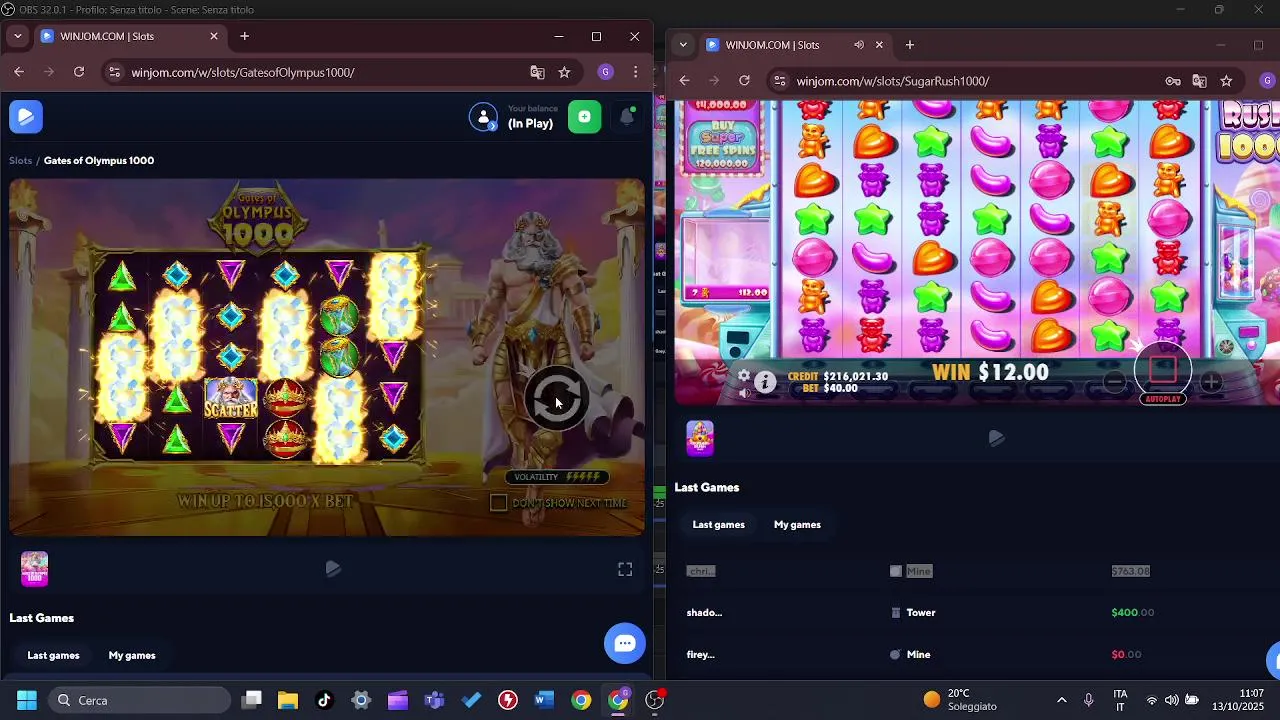This screenshot has width=1280, height=720.
Task: Reload the Sugar Rush page
Action: pos(744,81)
